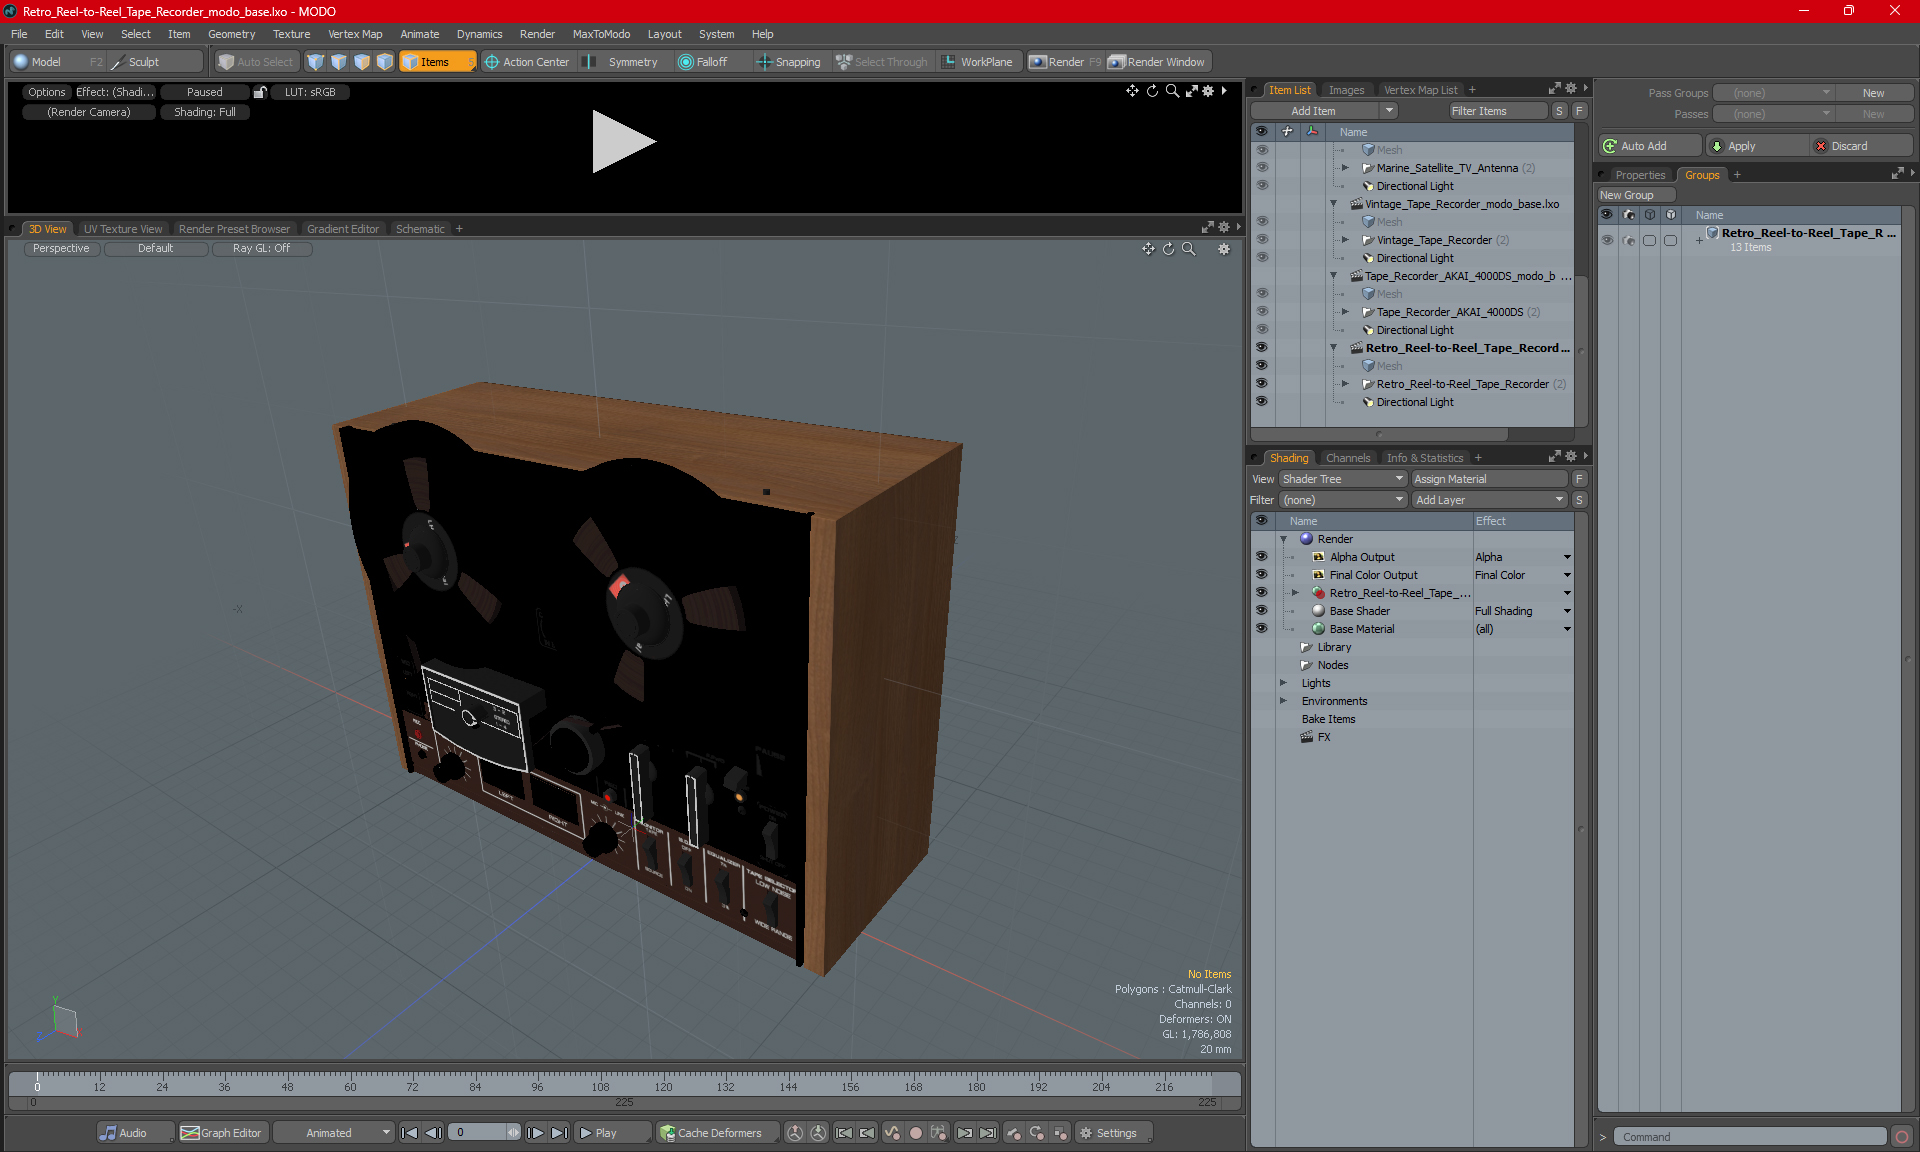Open the Graph Editor
This screenshot has width=1920, height=1152.
pos(221,1133)
